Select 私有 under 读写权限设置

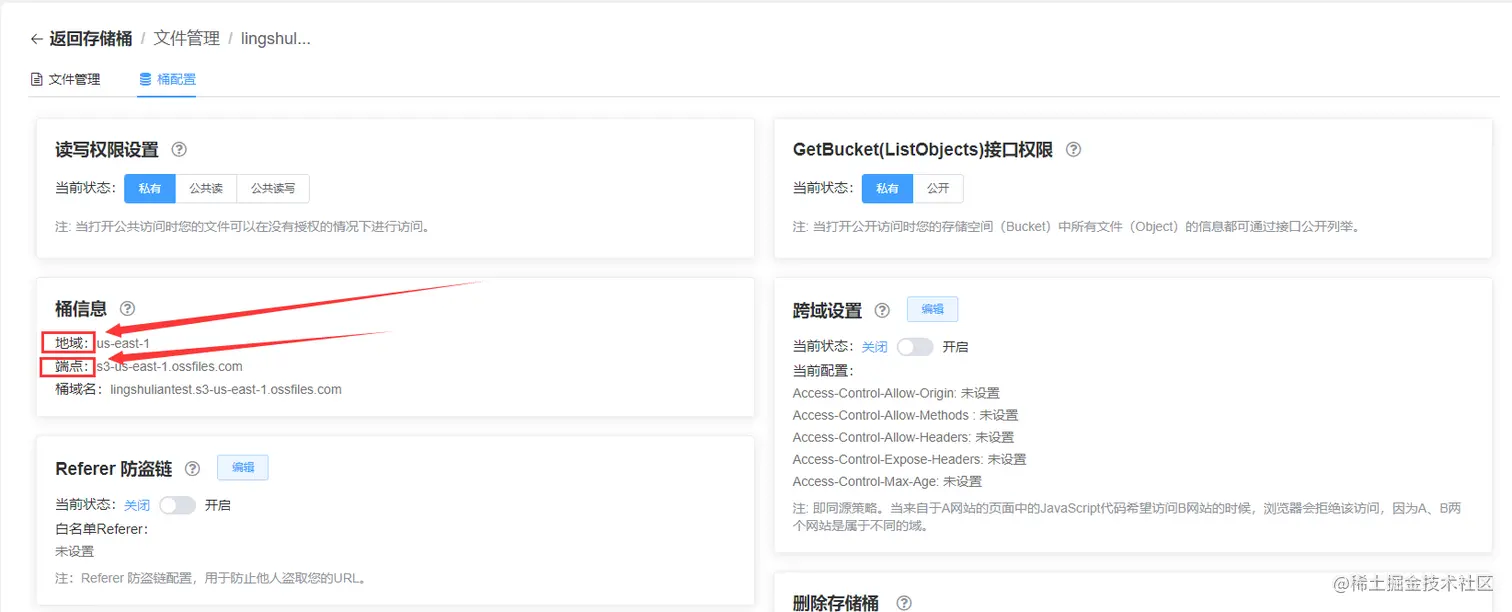(x=150, y=188)
